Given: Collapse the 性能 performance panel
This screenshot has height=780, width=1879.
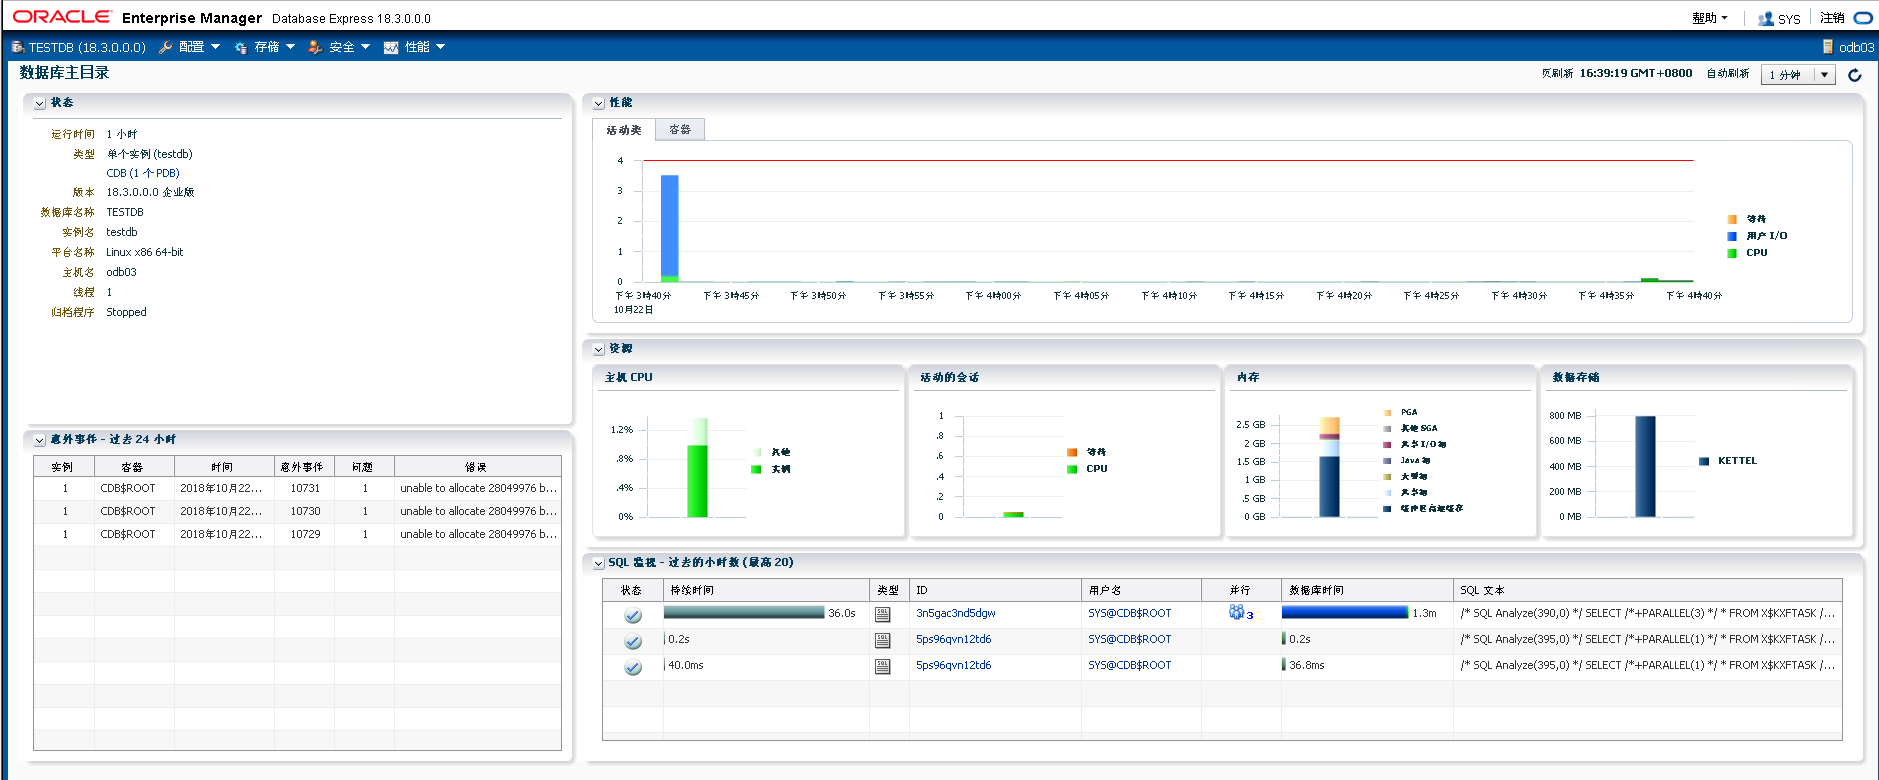Looking at the screenshot, I should click(598, 103).
